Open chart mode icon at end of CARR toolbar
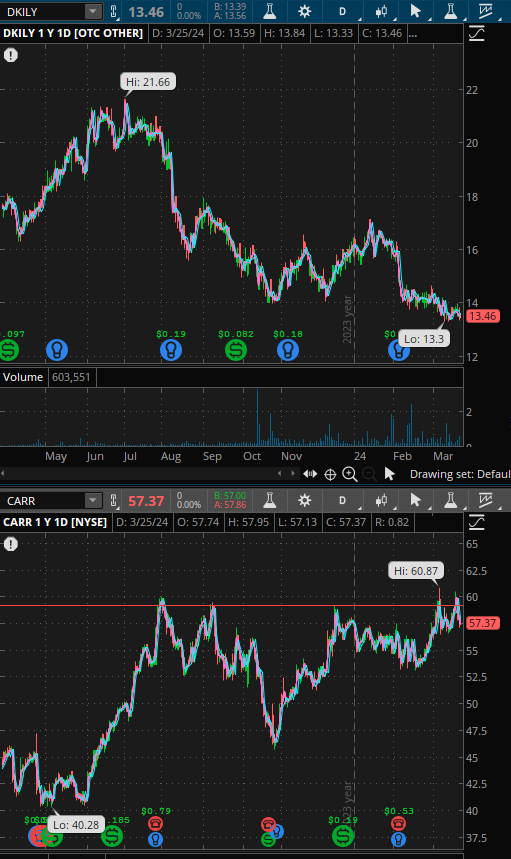 pyautogui.click(x=485, y=500)
